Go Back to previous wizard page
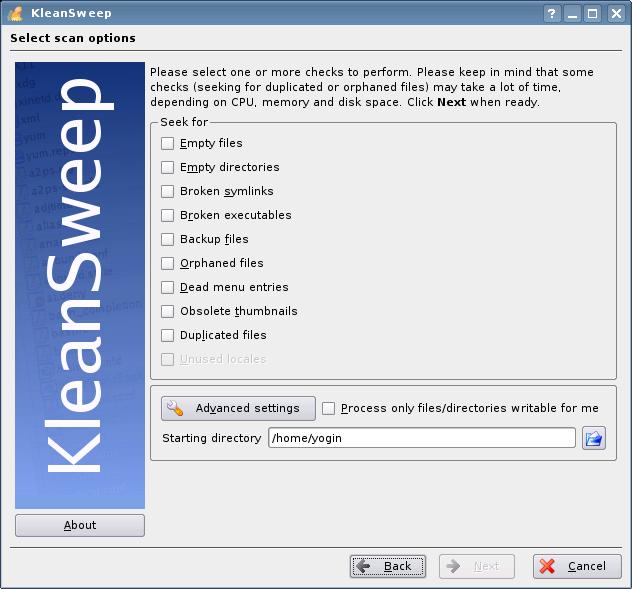The width and height of the screenshot is (632, 589). (388, 566)
